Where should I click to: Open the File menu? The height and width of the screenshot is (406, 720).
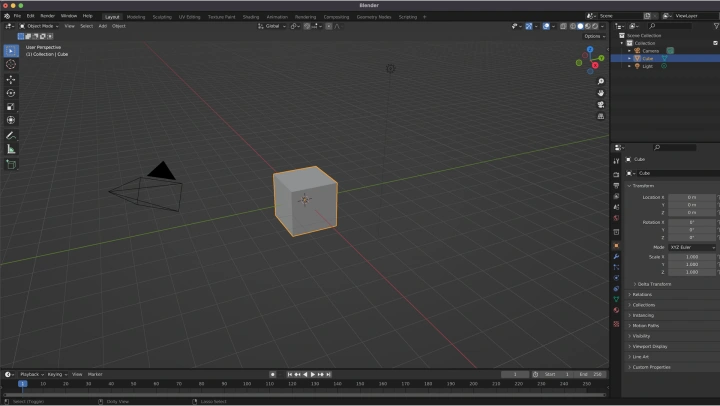(x=17, y=16)
